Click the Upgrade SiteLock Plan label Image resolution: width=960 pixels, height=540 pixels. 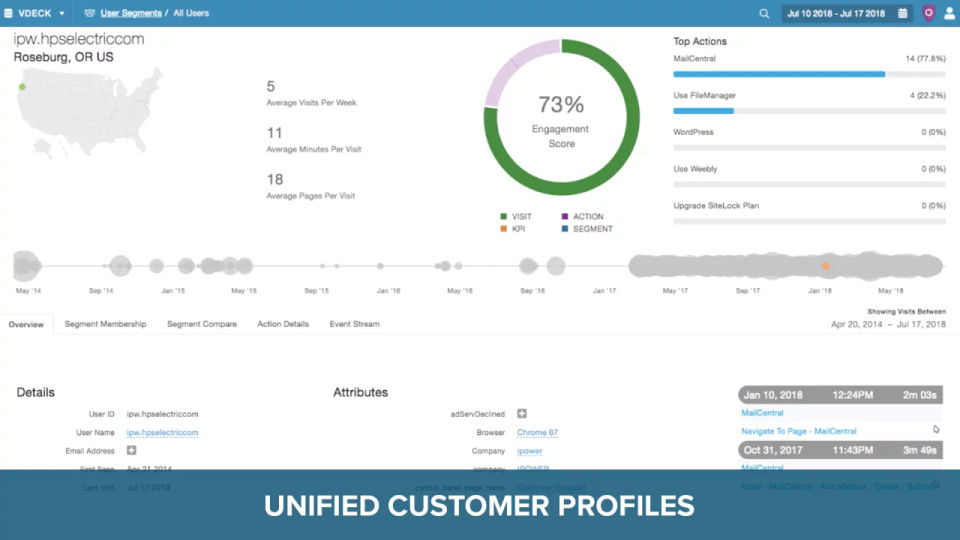(x=716, y=206)
